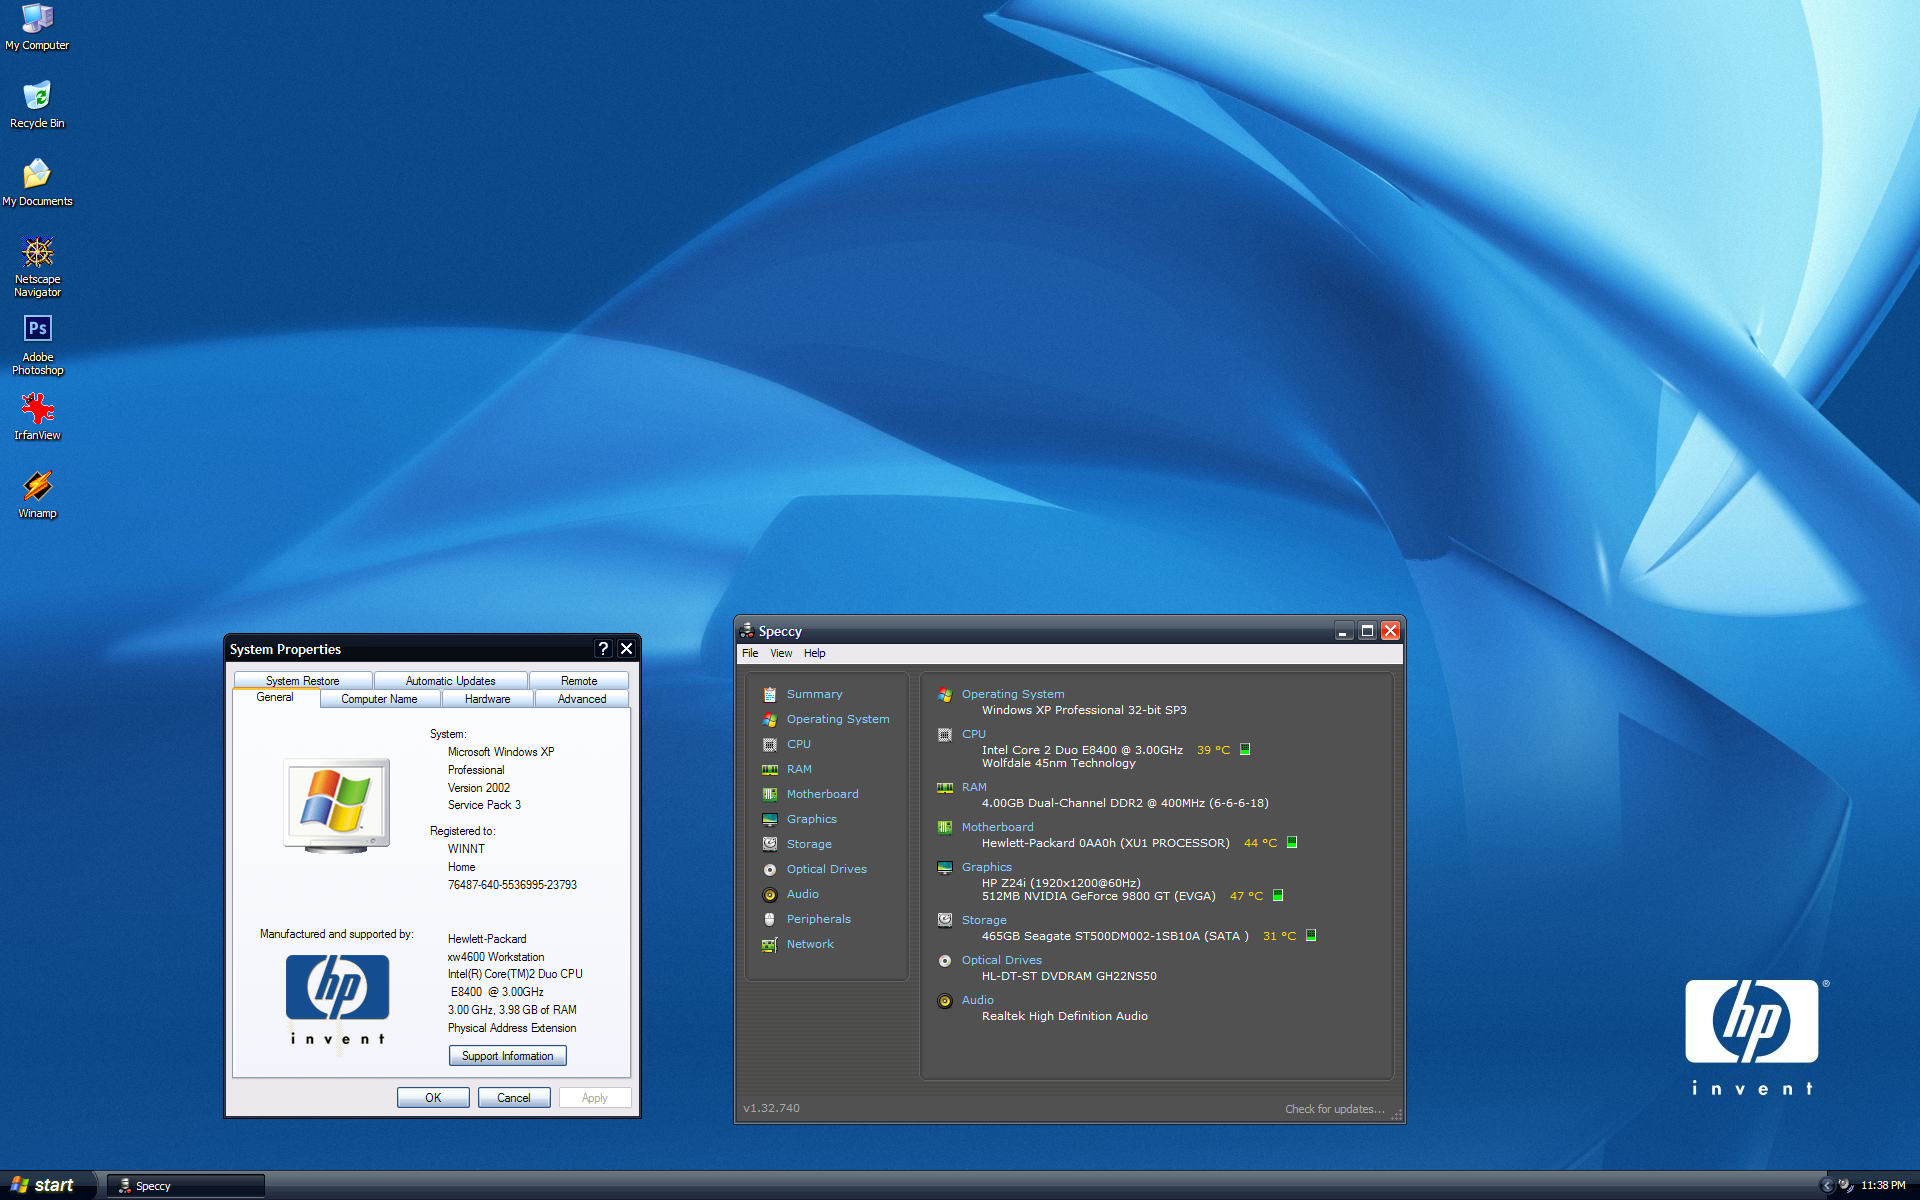Image resolution: width=1920 pixels, height=1200 pixels.
Task: Click Windows XP Professional 32-bit SP3 text
Action: (x=1084, y=710)
